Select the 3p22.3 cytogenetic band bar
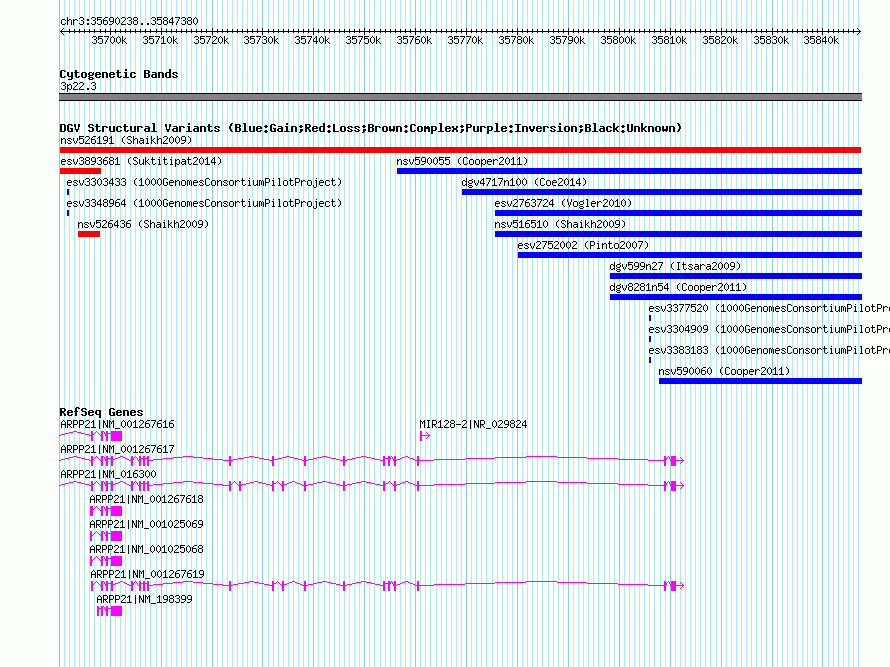 [x=460, y=97]
